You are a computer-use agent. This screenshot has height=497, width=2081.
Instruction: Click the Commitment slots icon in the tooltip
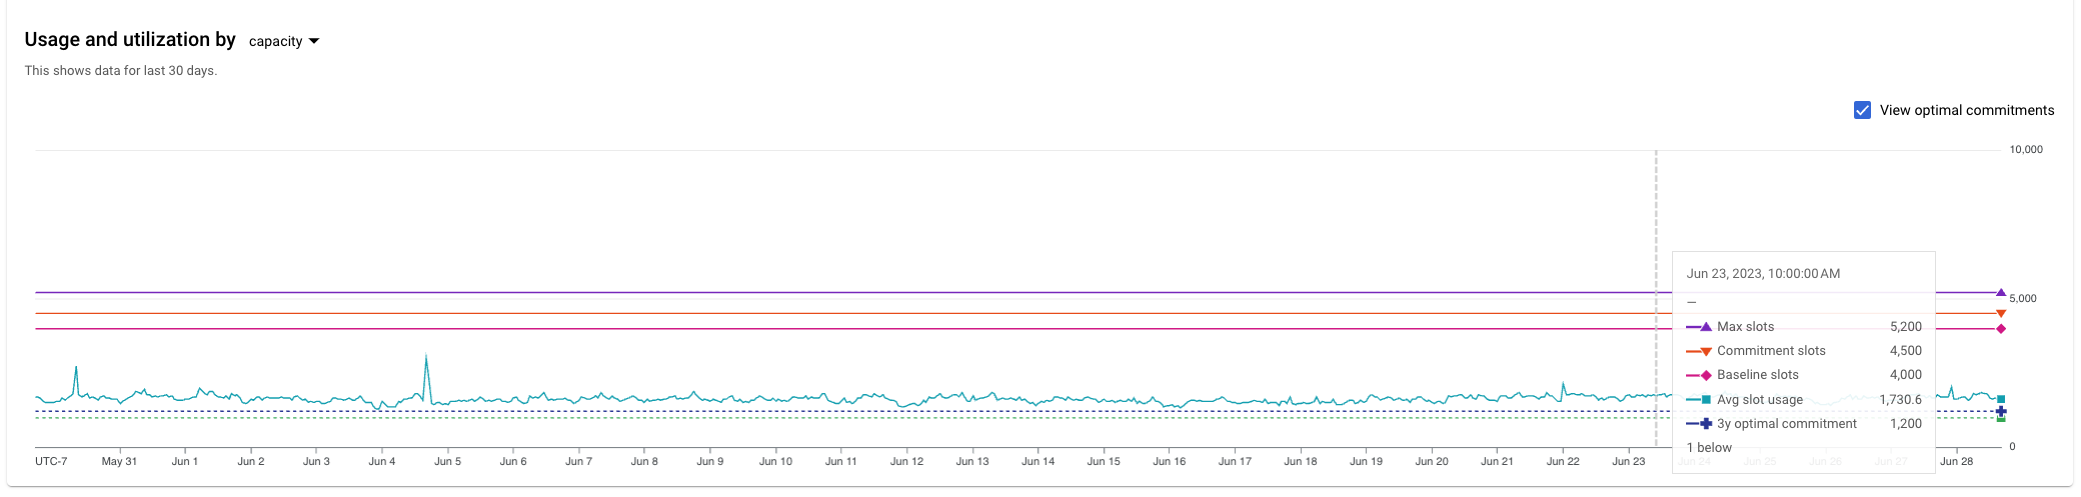coord(1705,351)
